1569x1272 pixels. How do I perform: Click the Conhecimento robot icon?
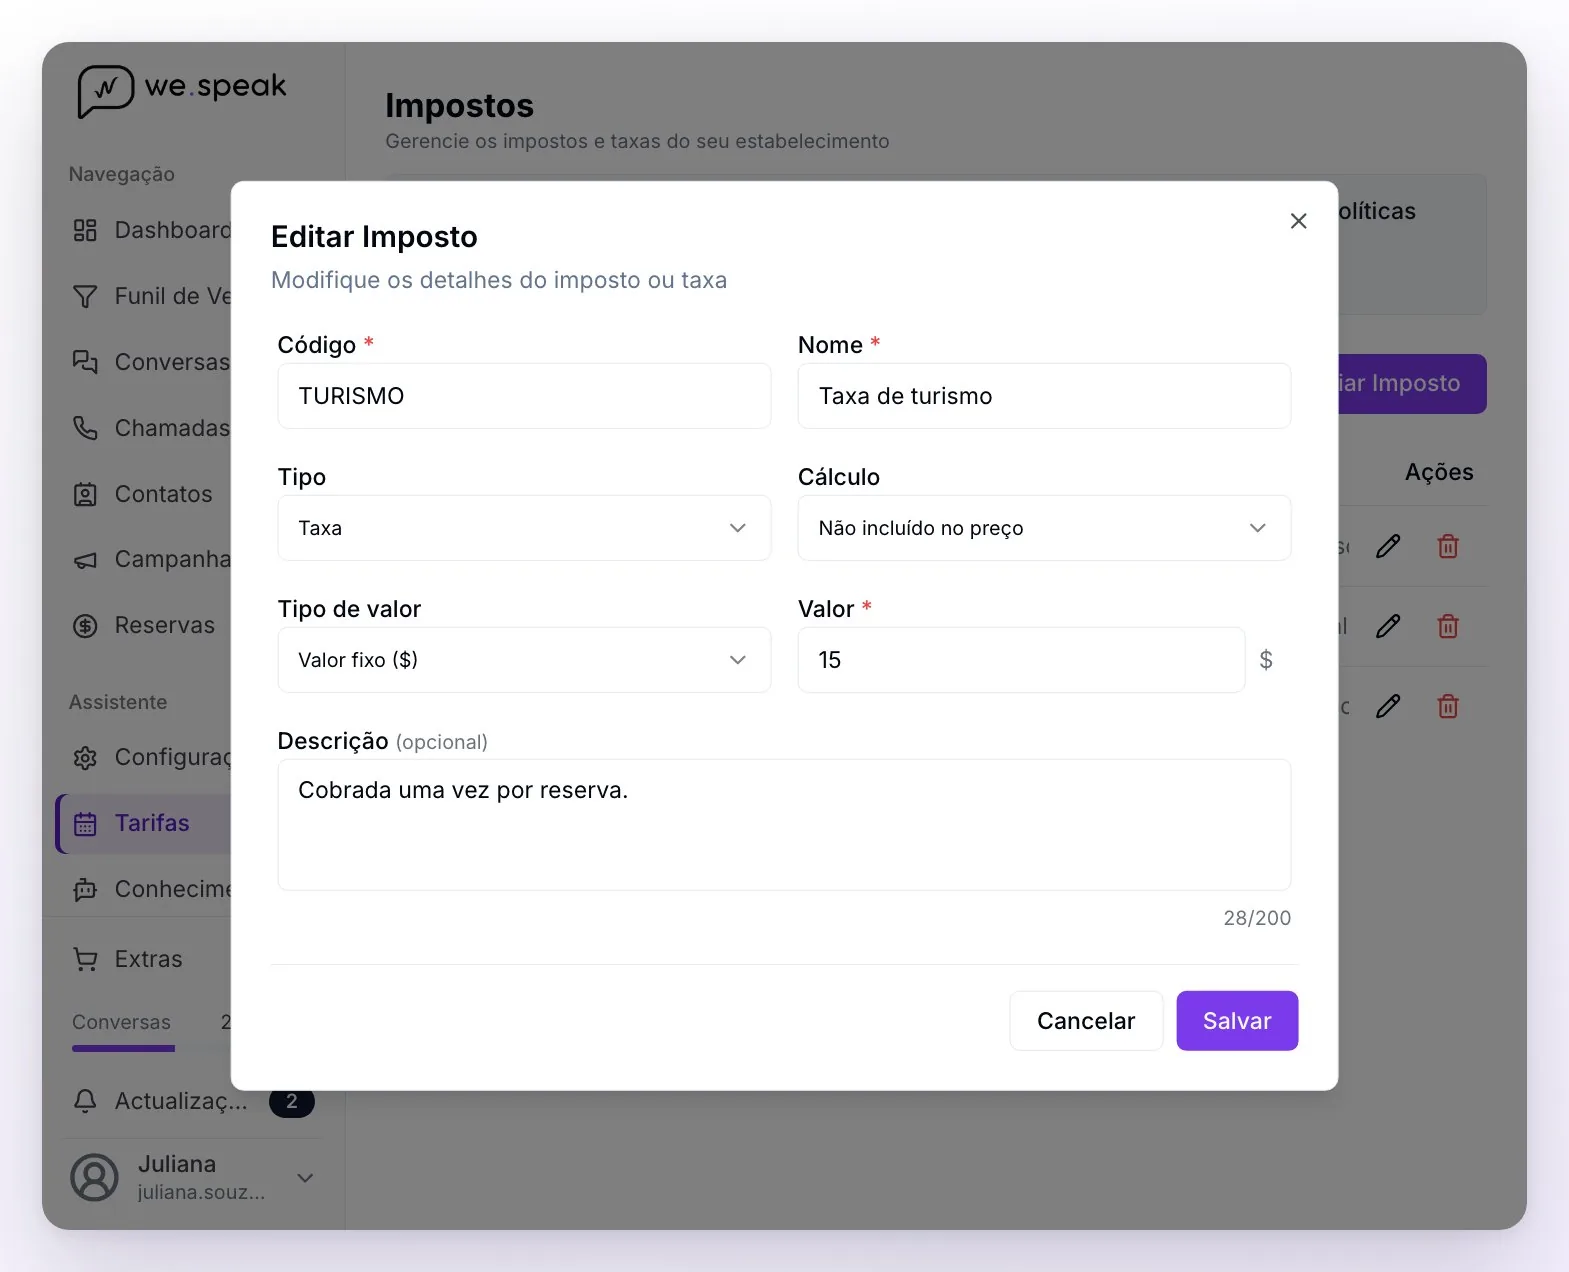pyautogui.click(x=85, y=890)
